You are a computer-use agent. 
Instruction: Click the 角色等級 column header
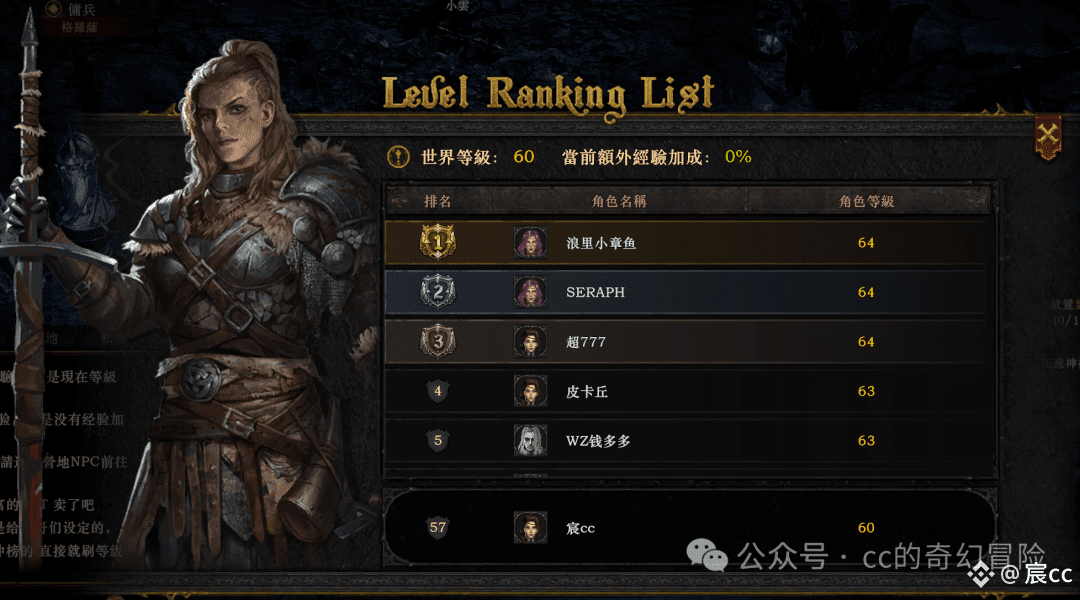click(866, 201)
